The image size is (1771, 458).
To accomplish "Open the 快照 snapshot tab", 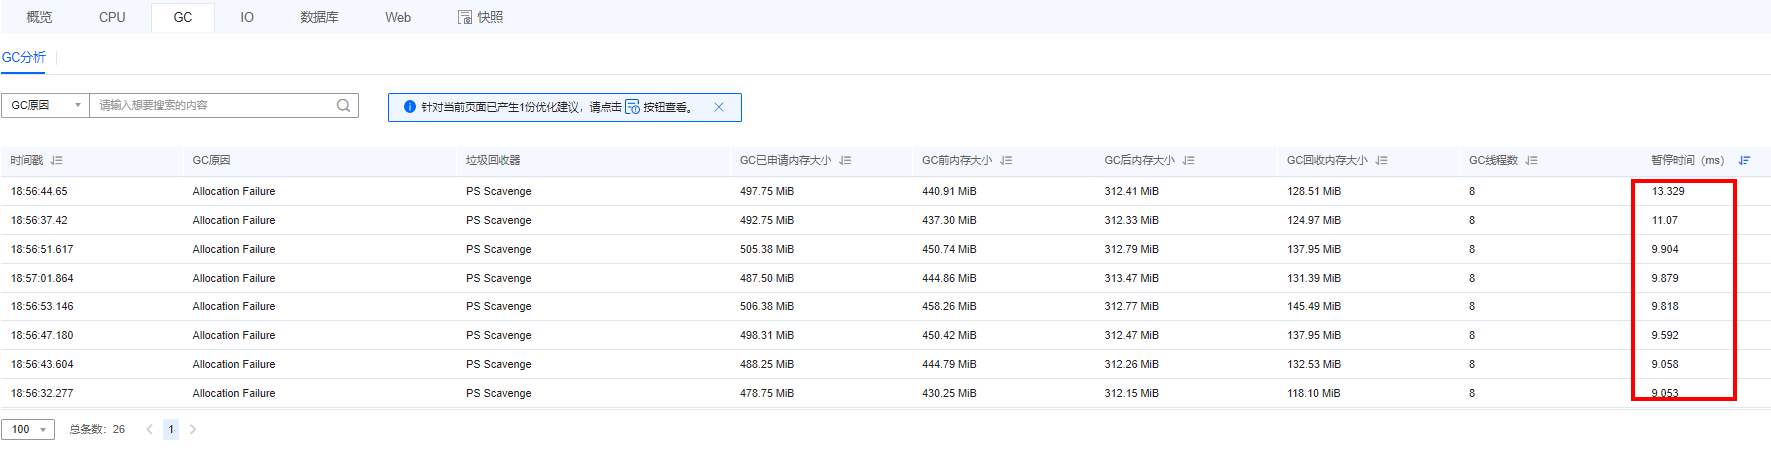I will (x=480, y=17).
